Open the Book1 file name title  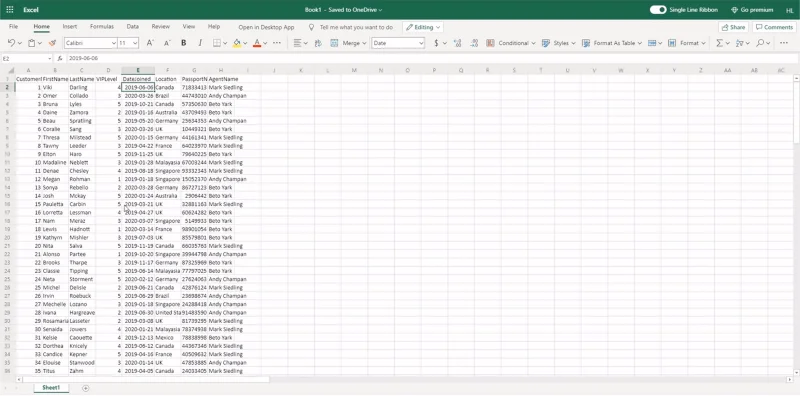point(343,10)
